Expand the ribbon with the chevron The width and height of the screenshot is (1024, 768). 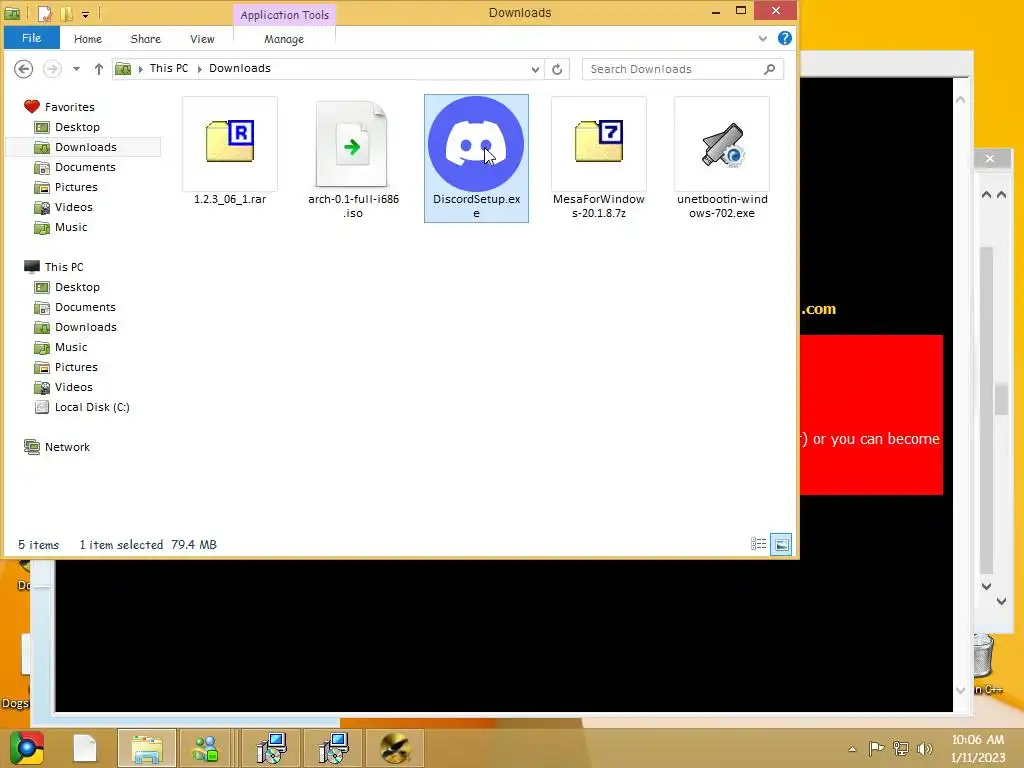[762, 39]
